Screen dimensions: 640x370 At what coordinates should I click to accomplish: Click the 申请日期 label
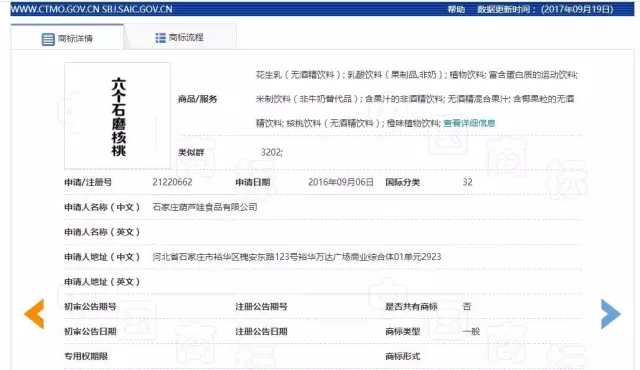253,182
